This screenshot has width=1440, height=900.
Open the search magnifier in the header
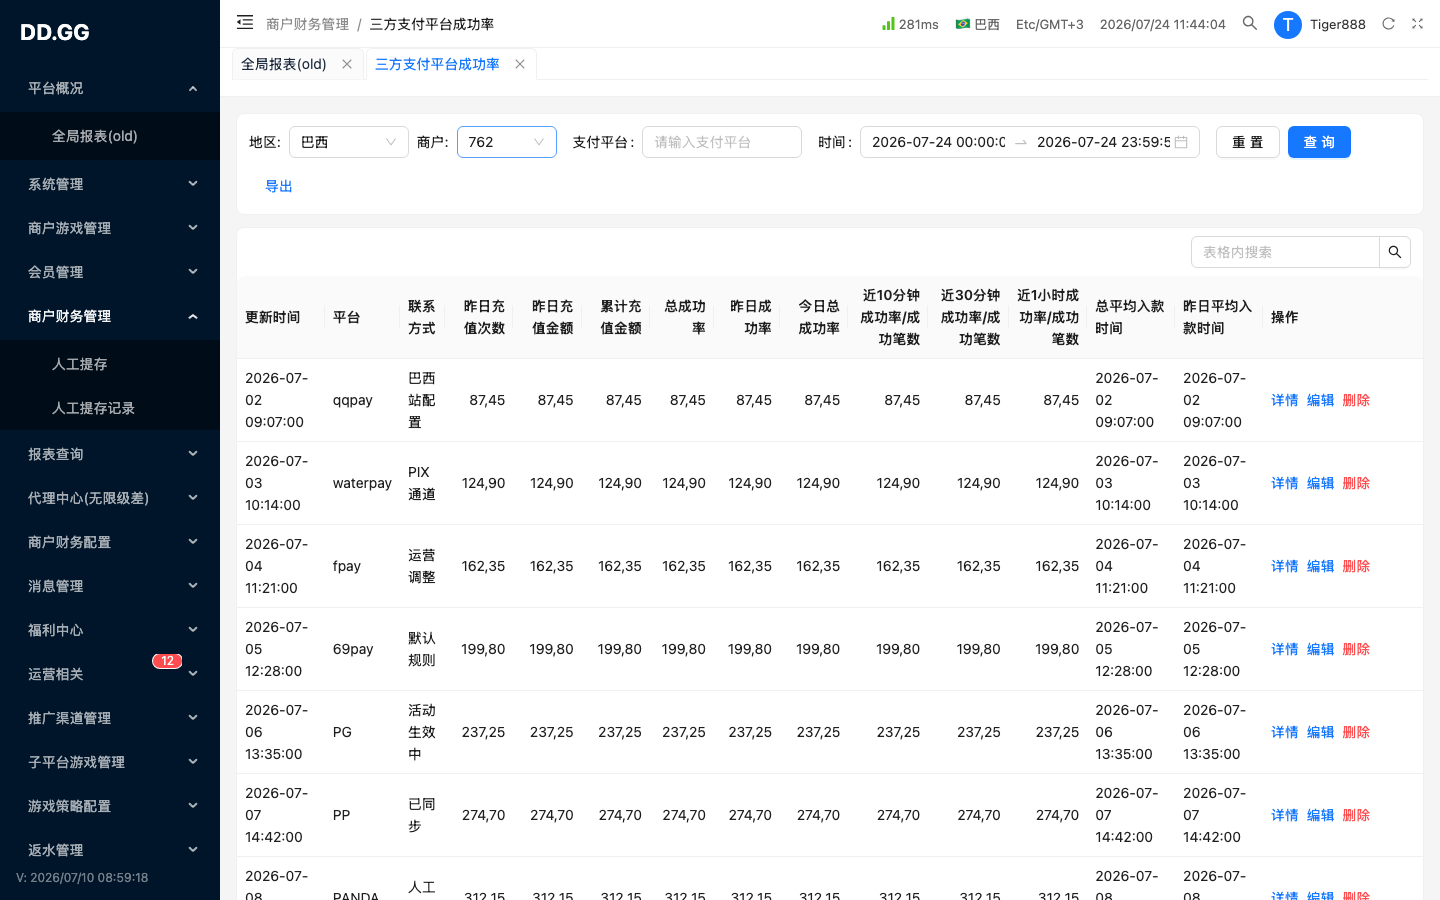pos(1250,23)
